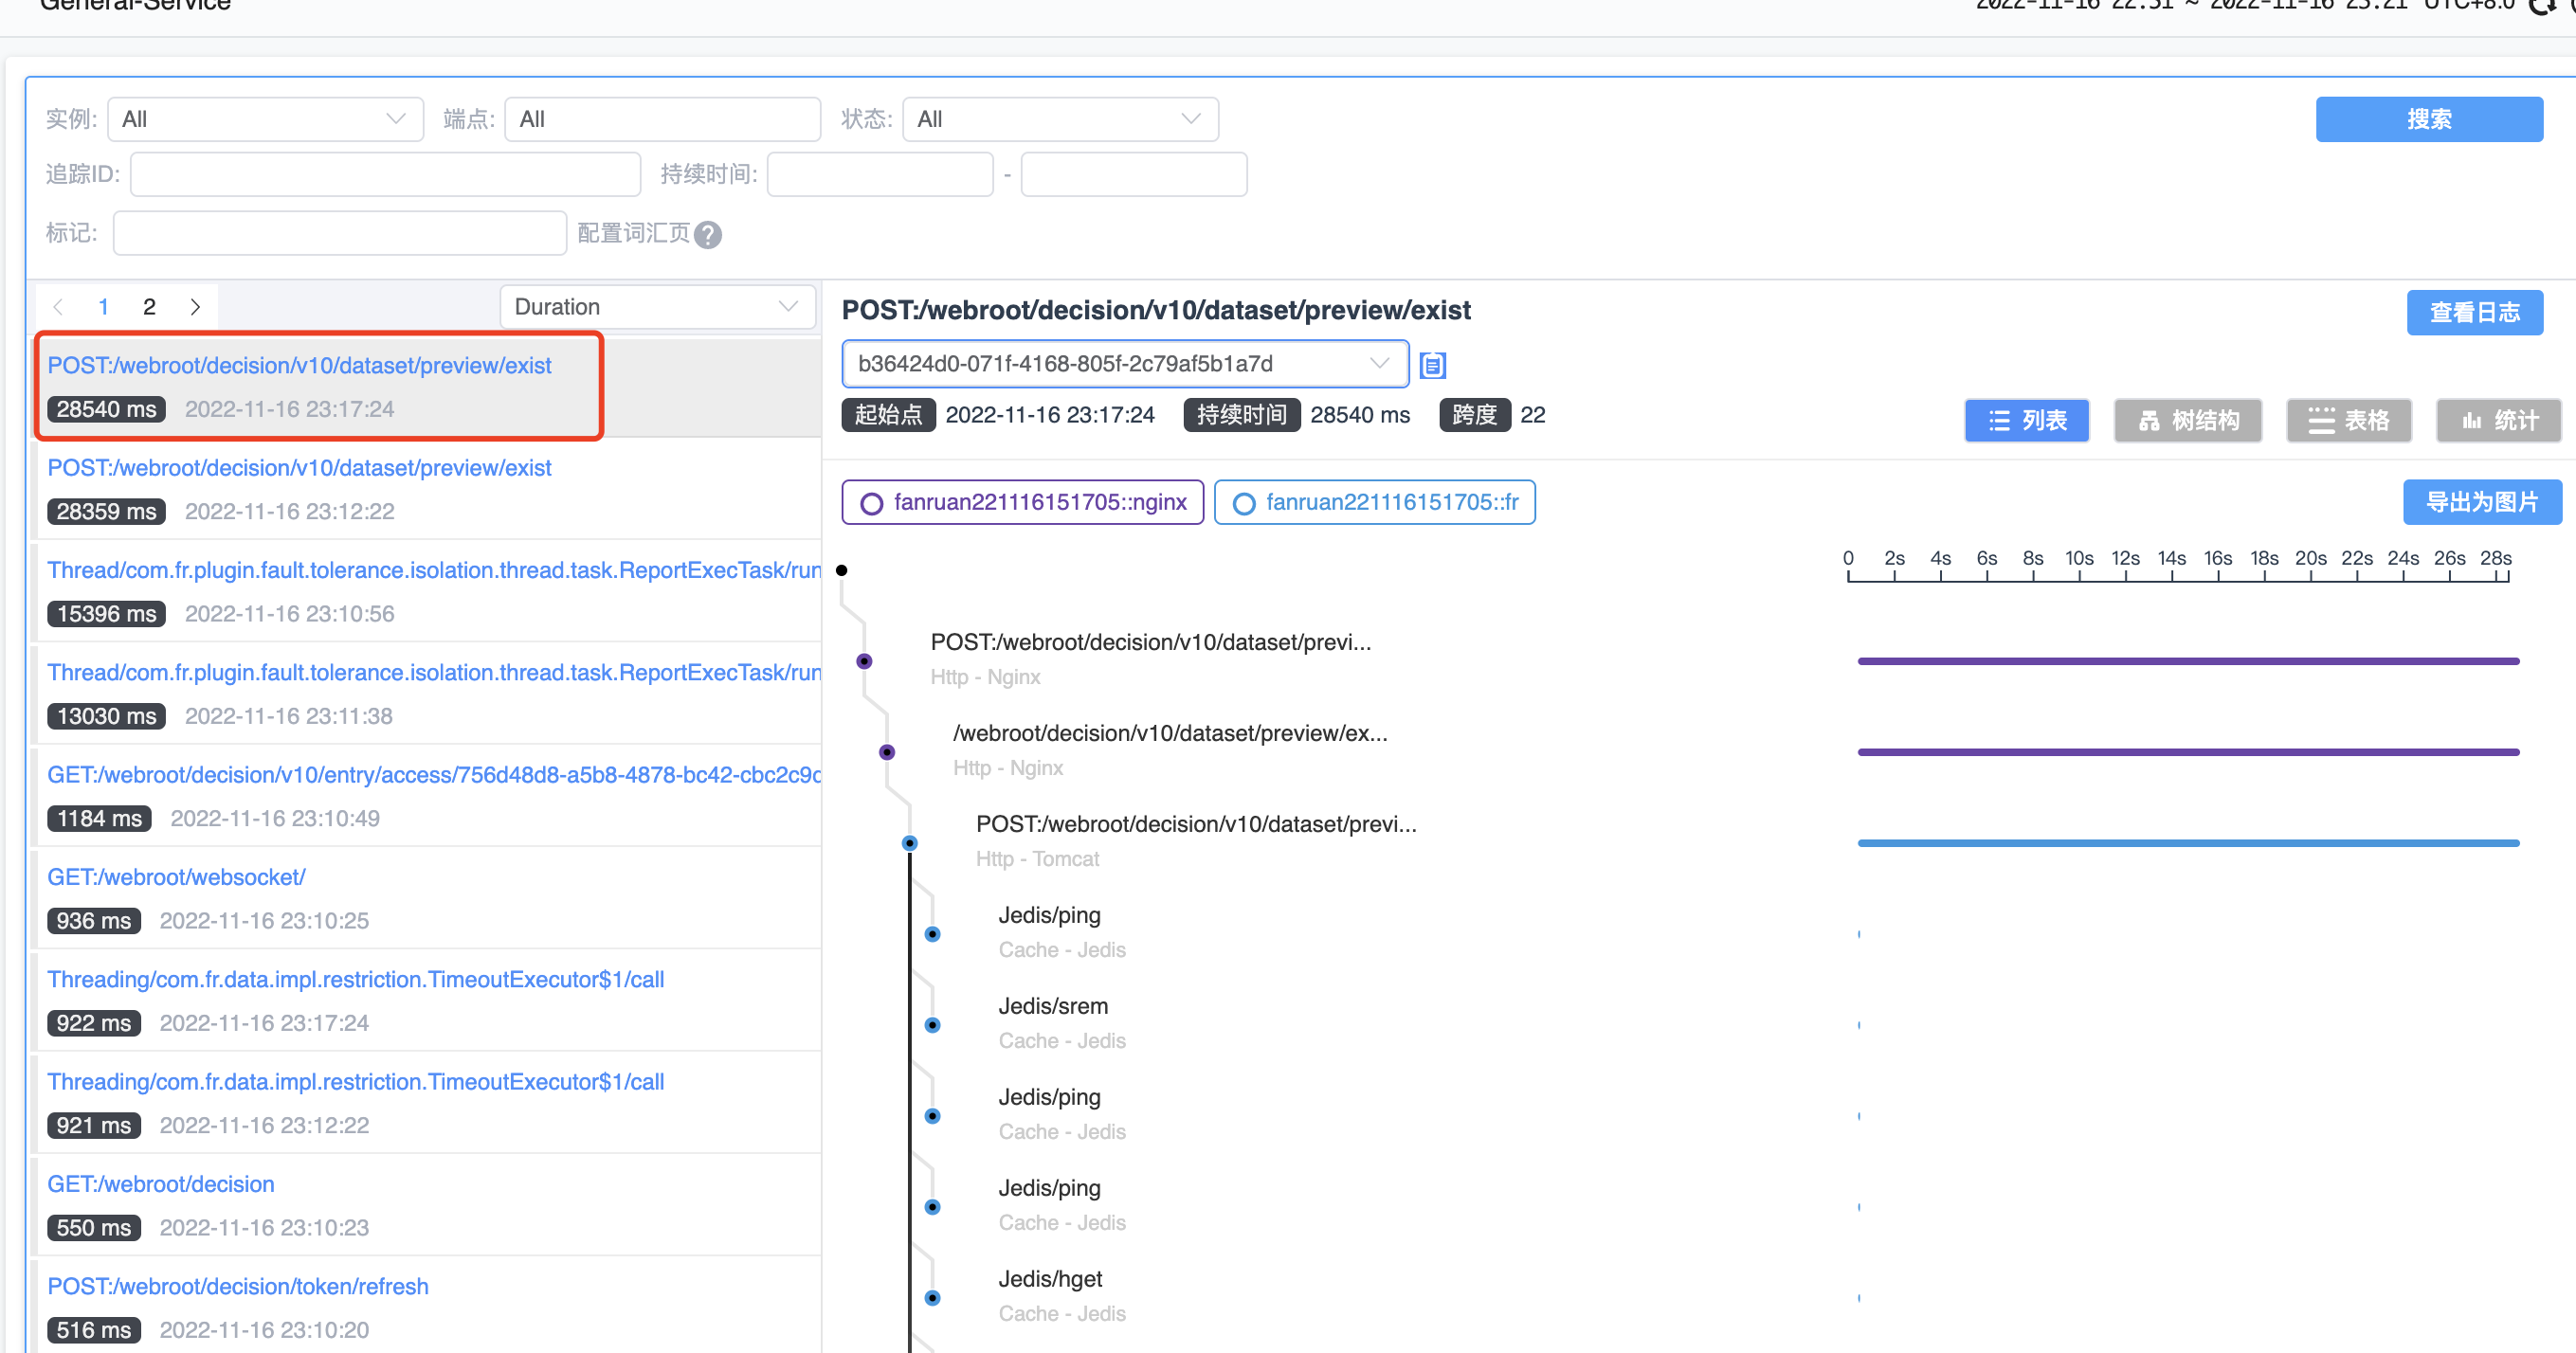This screenshot has height=1353, width=2576.
Task: Switch to the 树结构 view tab
Action: 2187,420
